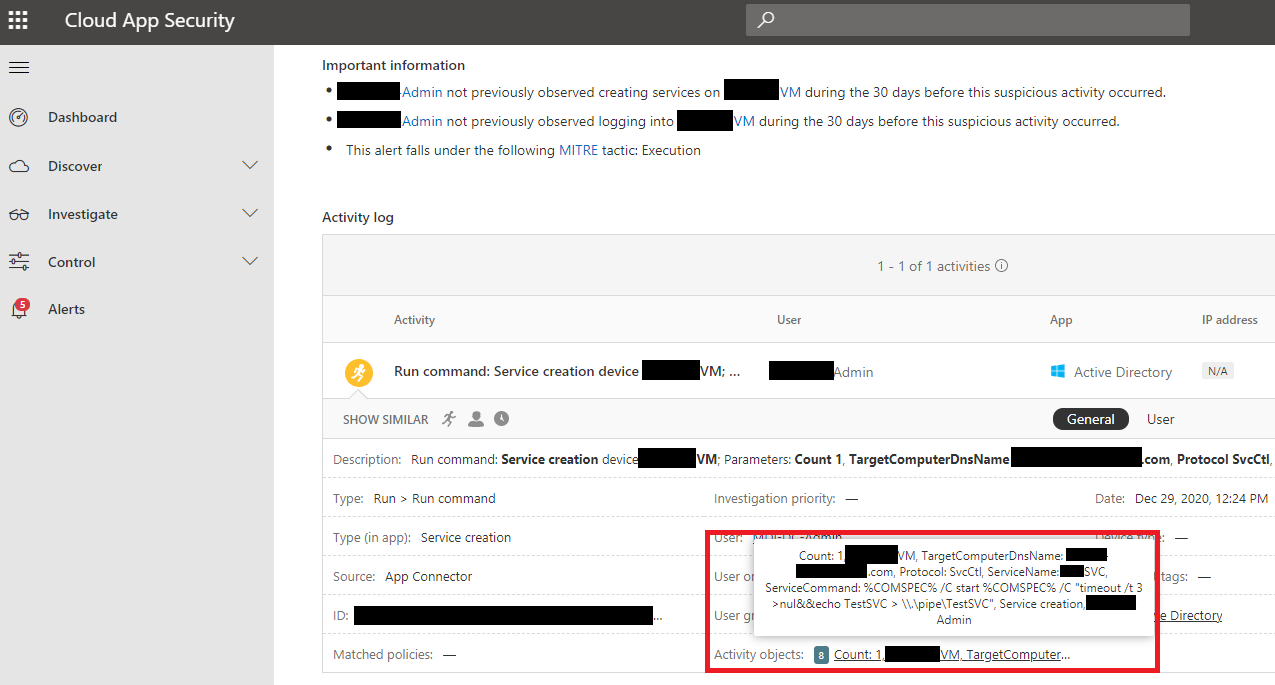Expand the Control menu chevron
The width and height of the screenshot is (1275, 685).
coord(250,262)
